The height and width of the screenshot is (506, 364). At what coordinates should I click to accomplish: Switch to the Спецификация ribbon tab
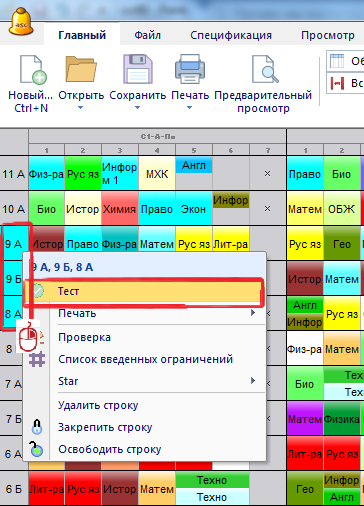(x=231, y=35)
